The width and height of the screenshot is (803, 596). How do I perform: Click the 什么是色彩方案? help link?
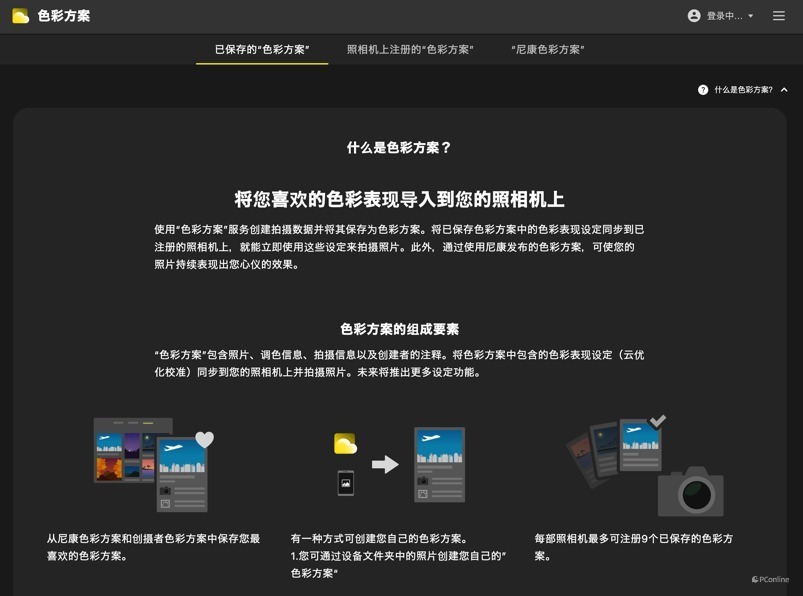click(744, 90)
